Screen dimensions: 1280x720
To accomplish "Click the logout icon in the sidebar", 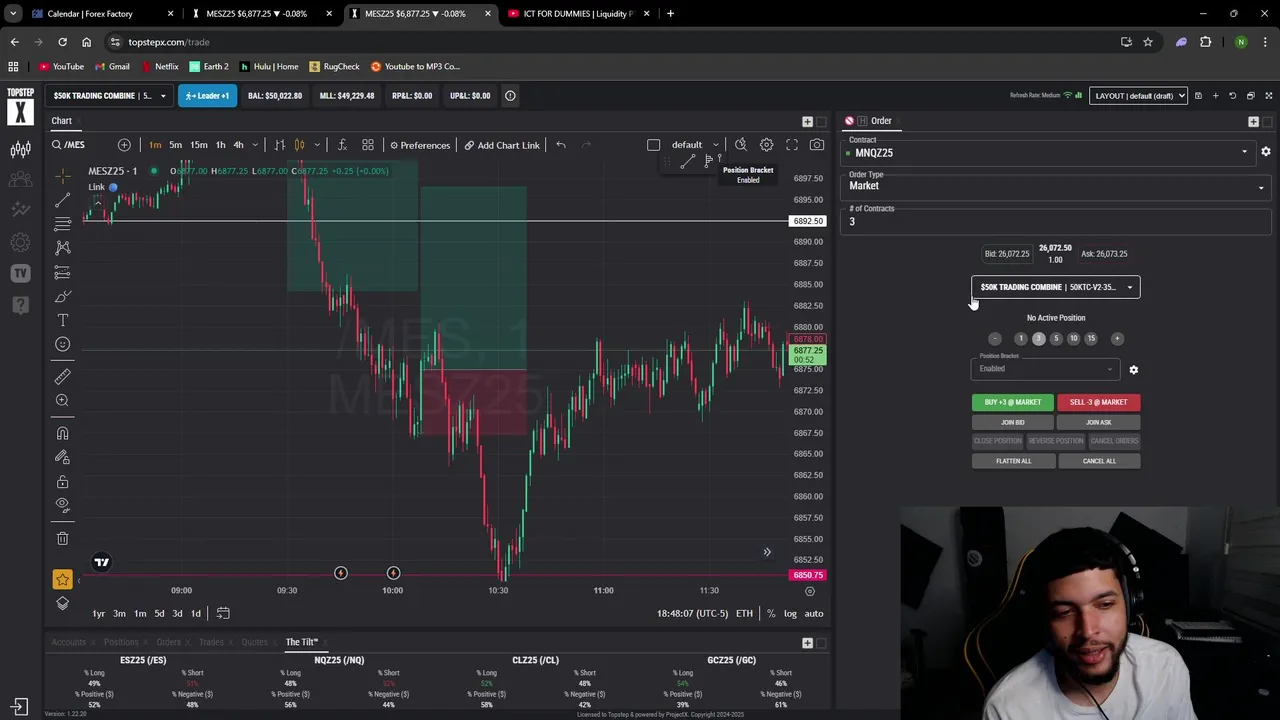I will (x=19, y=706).
